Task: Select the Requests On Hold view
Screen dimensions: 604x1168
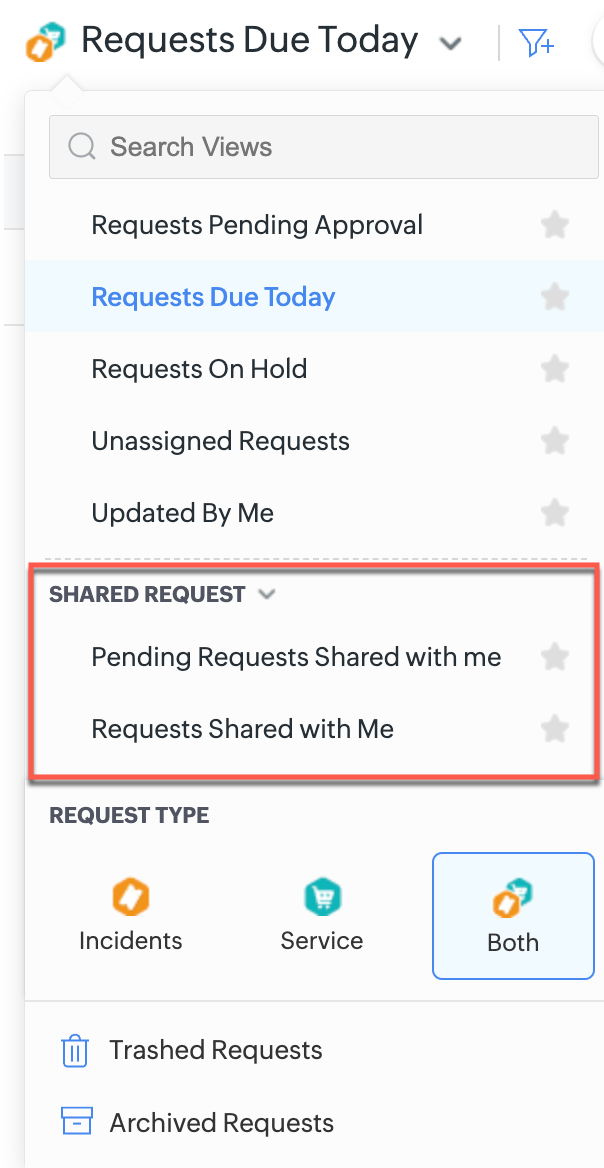Action: (x=199, y=369)
